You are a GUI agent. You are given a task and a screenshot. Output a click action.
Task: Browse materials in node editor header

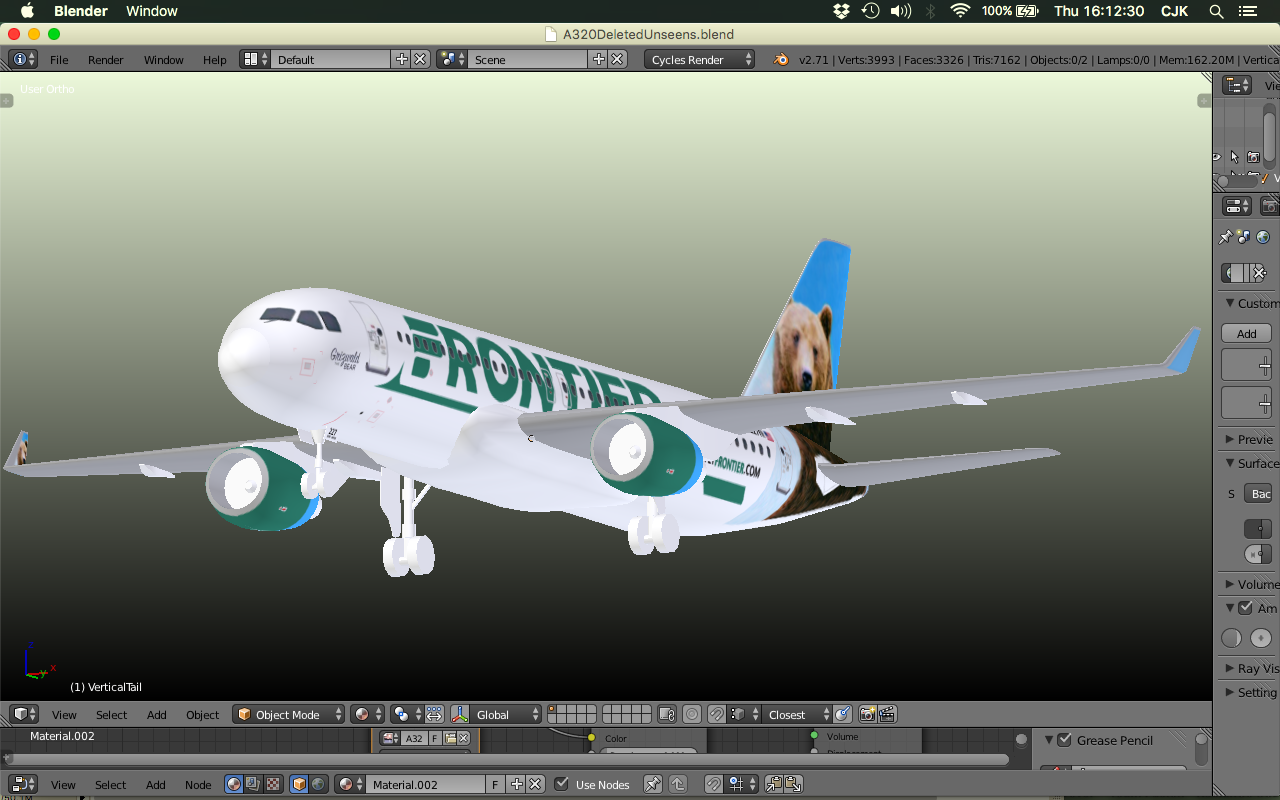point(349,784)
